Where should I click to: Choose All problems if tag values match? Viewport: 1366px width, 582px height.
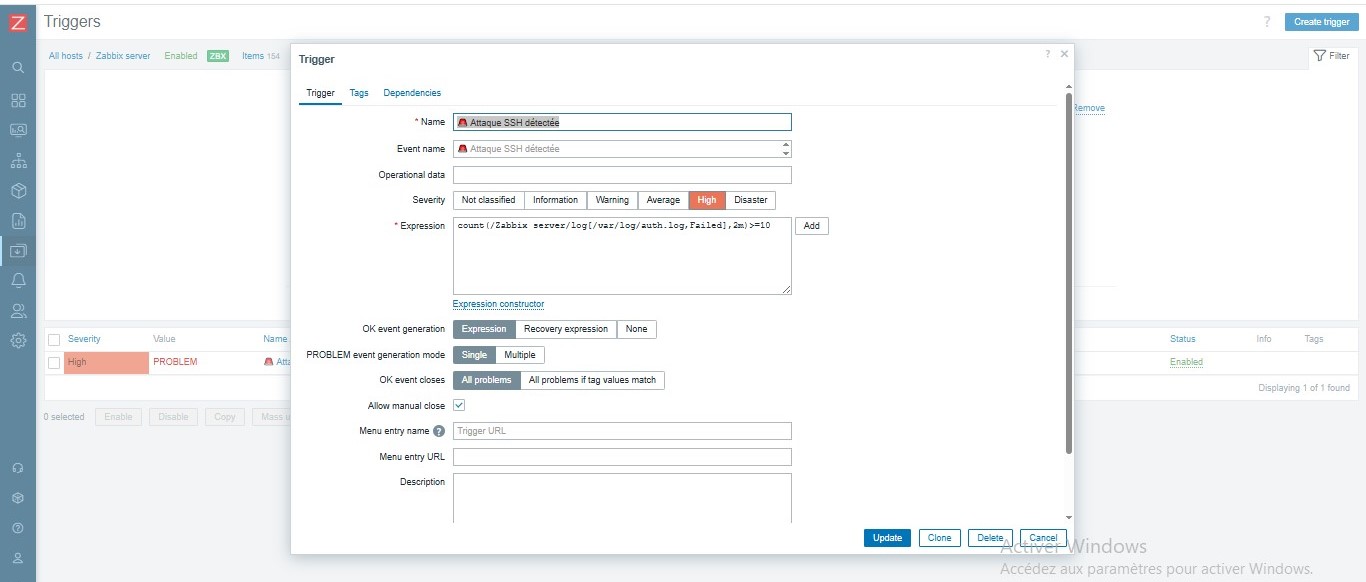(592, 380)
